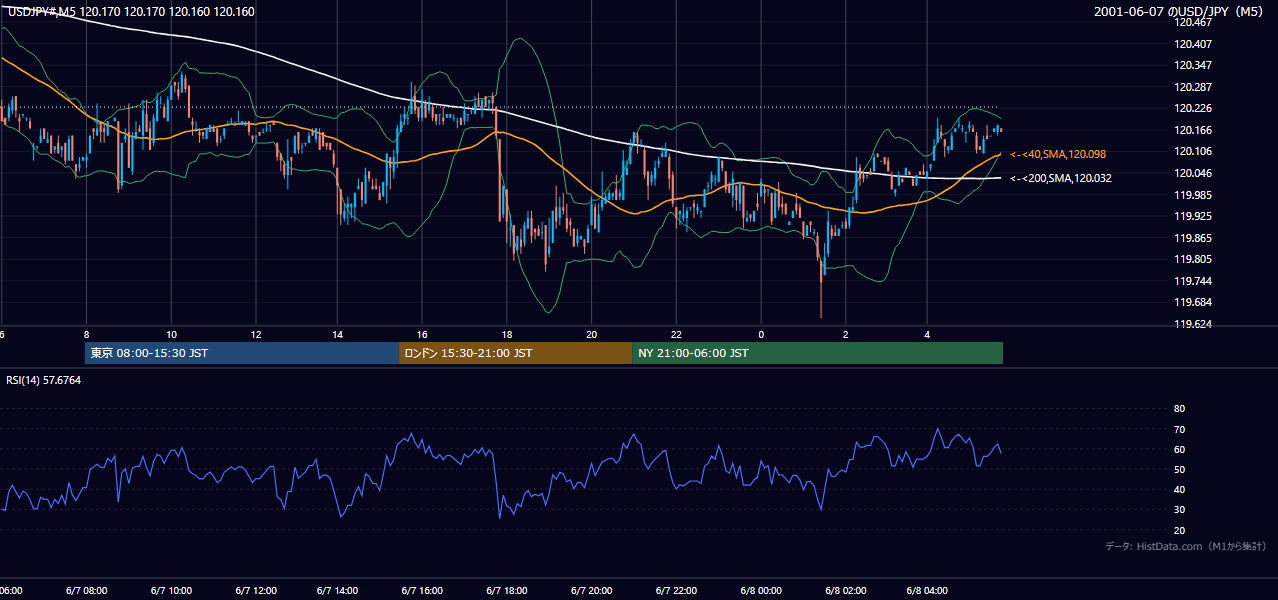1278x600 pixels.
Task: Click the RSI 70 level label
Action: [x=1179, y=429]
